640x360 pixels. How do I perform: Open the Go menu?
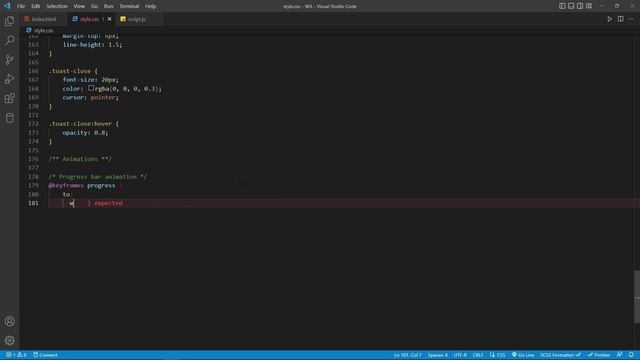(x=94, y=6)
